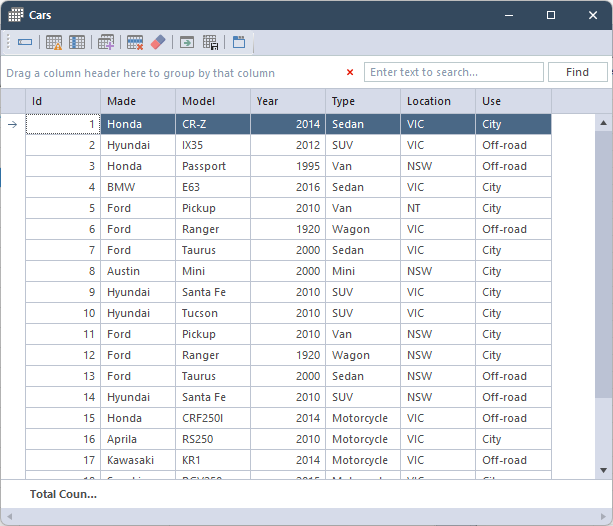
Task: Select the Id 9 cell
Action: (63, 292)
